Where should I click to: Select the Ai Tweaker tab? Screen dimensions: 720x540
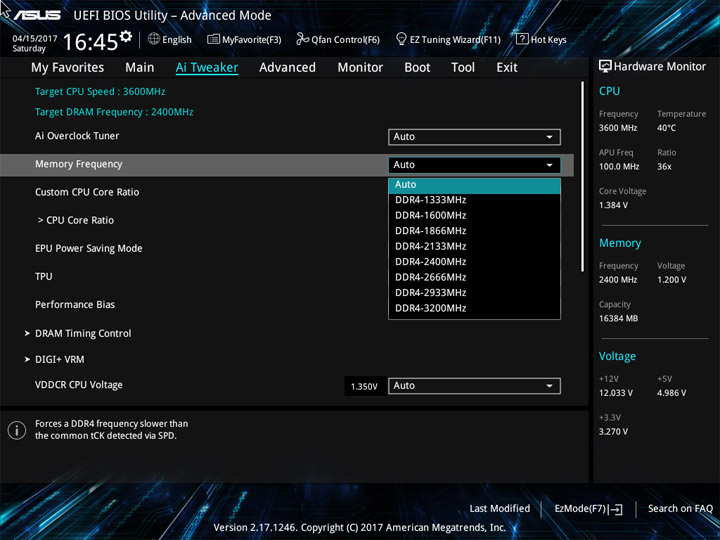tap(207, 68)
